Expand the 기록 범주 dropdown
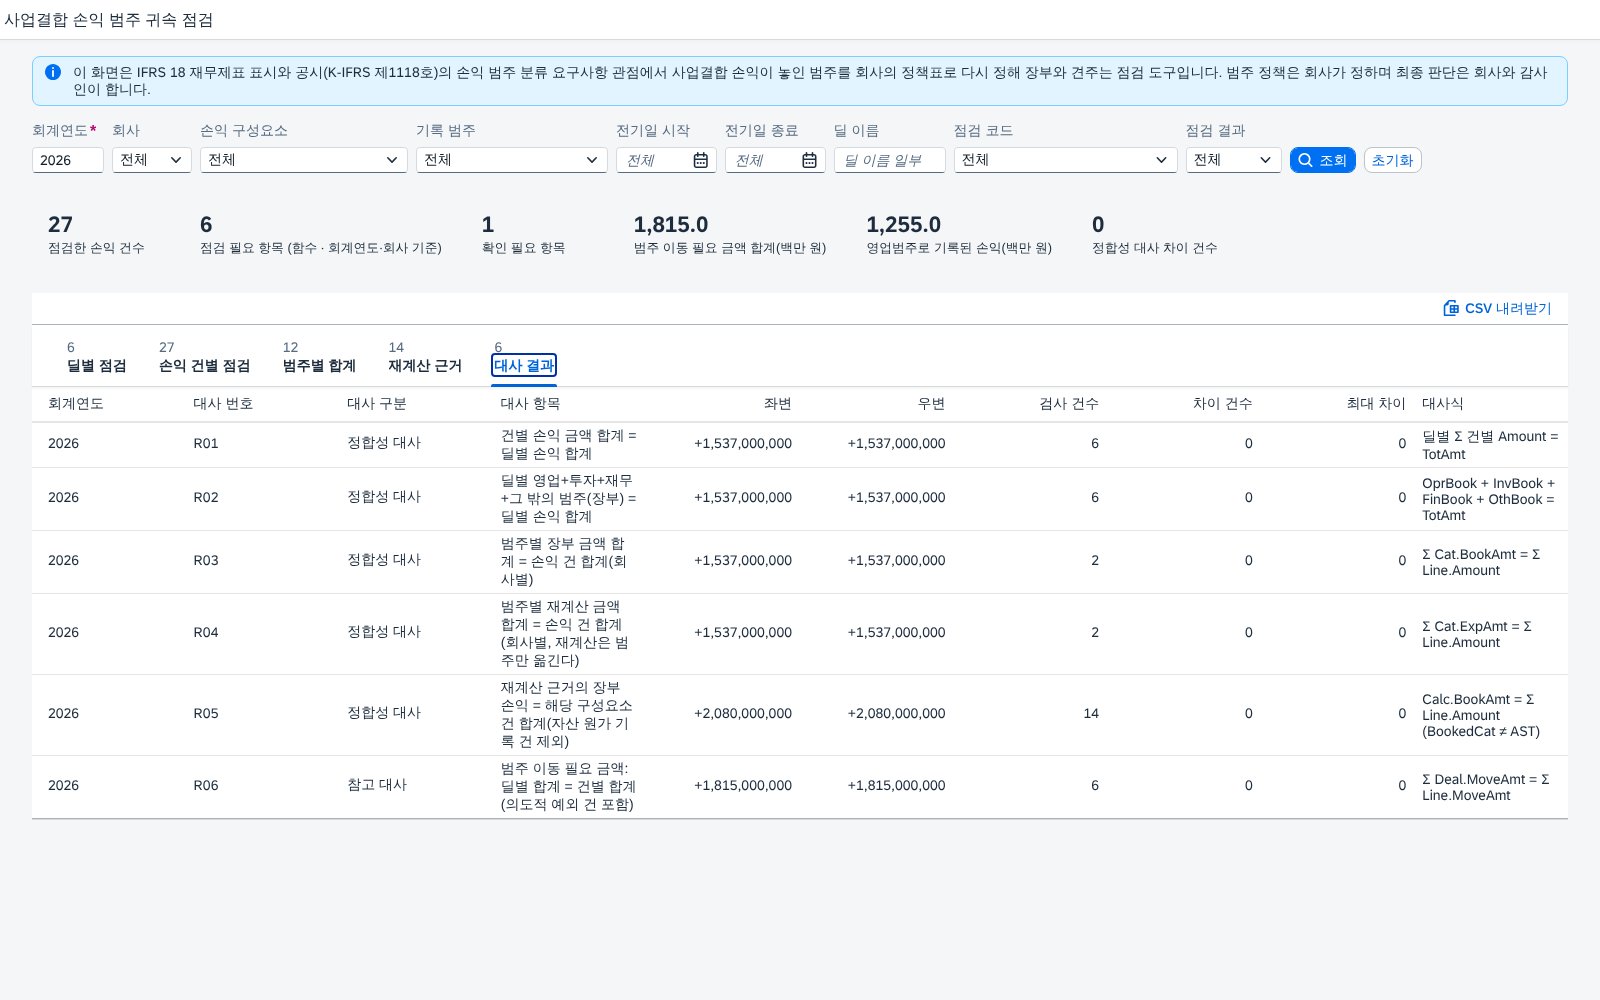The width and height of the screenshot is (1600, 1000). 512,160
